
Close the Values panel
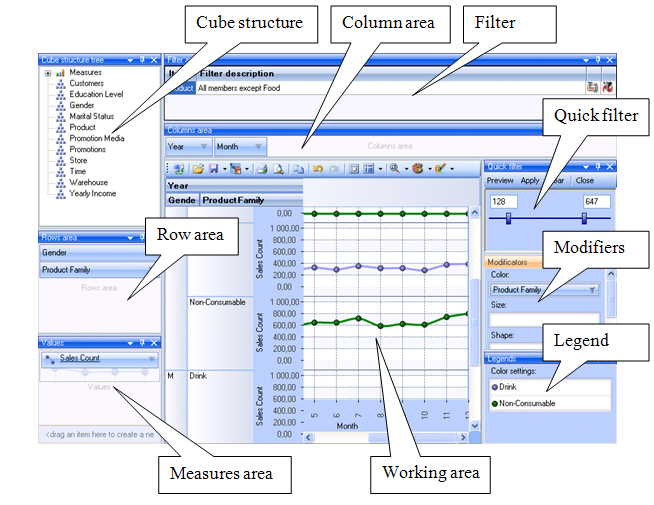(154, 343)
